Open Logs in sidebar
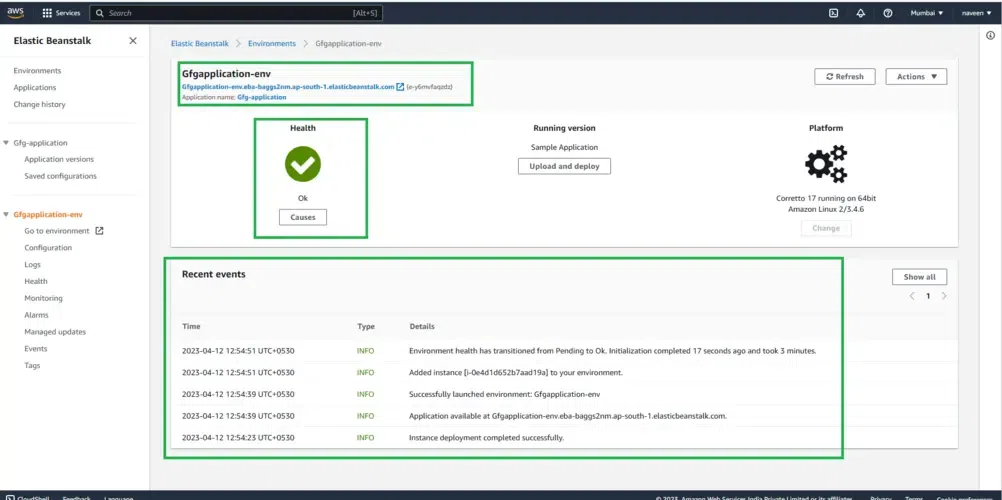Screen dimensions: 1002x500 (33, 265)
